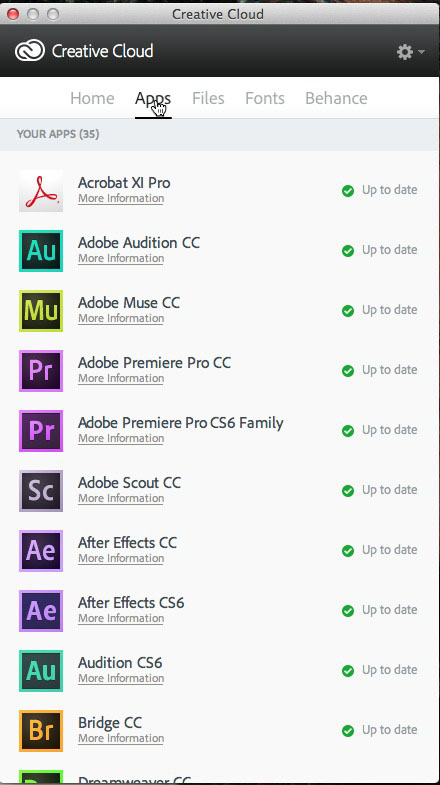Go to the Behance tab
440x785 pixels.
click(336, 98)
